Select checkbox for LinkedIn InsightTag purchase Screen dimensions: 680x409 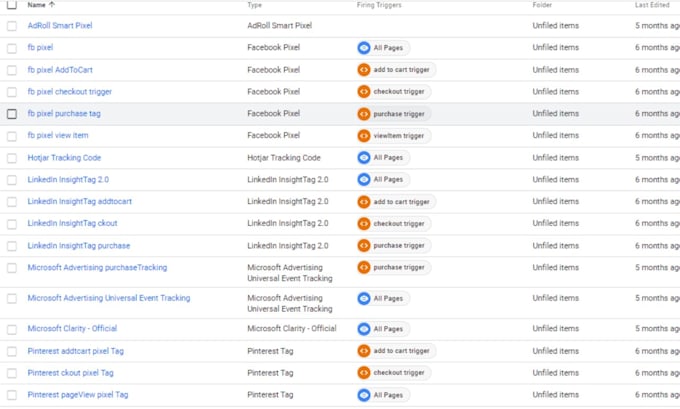click(x=12, y=246)
